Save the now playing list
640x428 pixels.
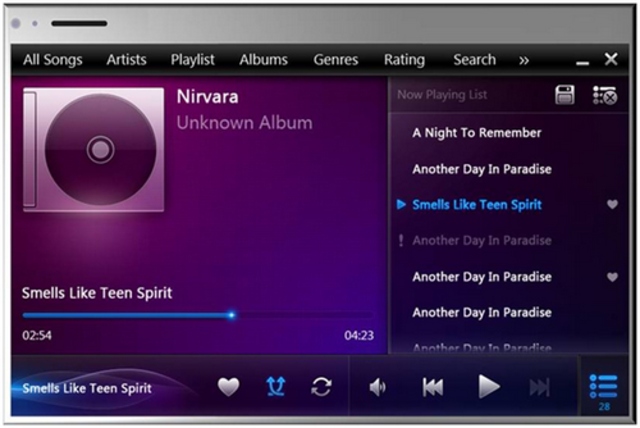click(x=565, y=95)
